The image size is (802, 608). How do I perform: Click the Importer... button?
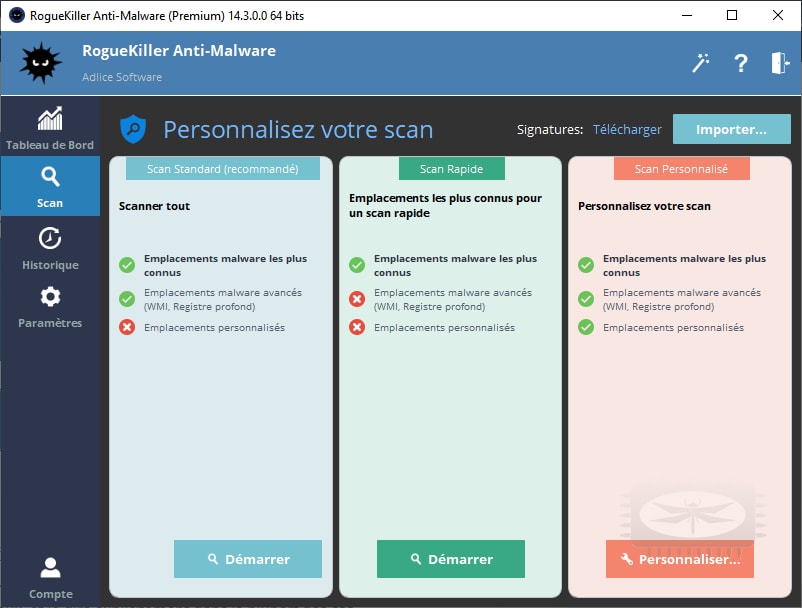tap(731, 129)
